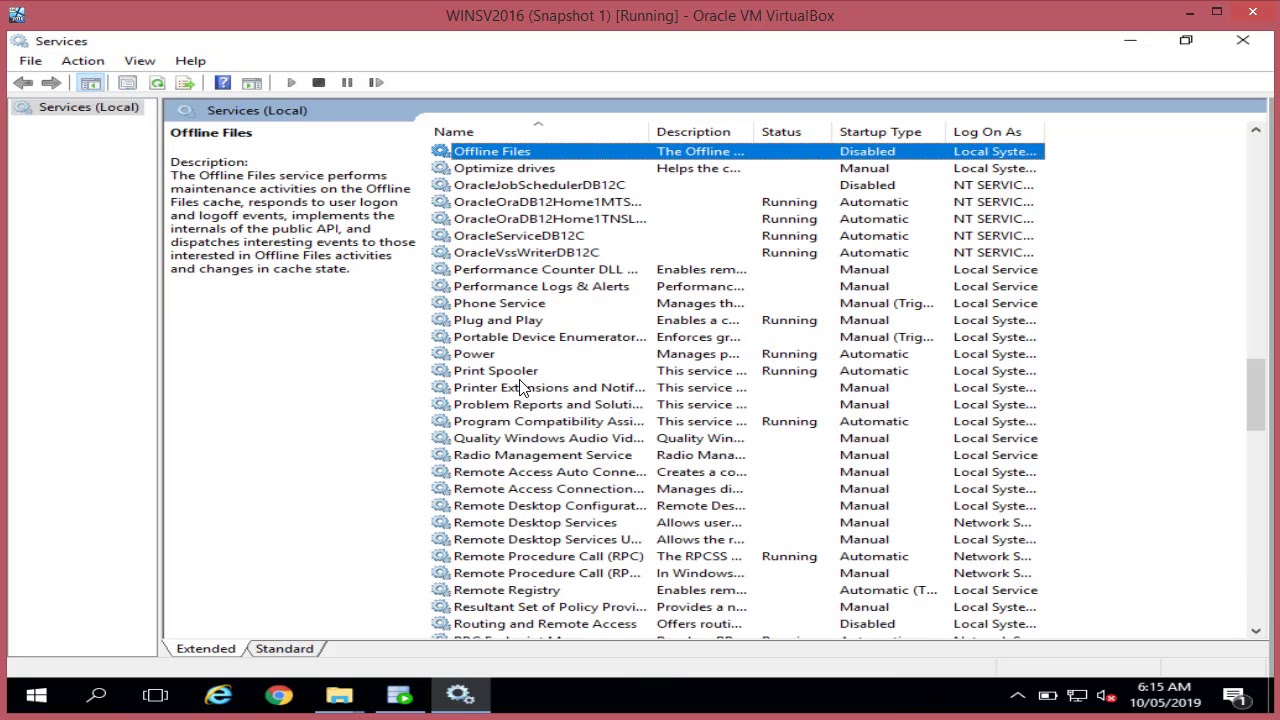Toggle Show/Hide Action Pane toolbar icon
This screenshot has width=1280, height=720.
[252, 83]
